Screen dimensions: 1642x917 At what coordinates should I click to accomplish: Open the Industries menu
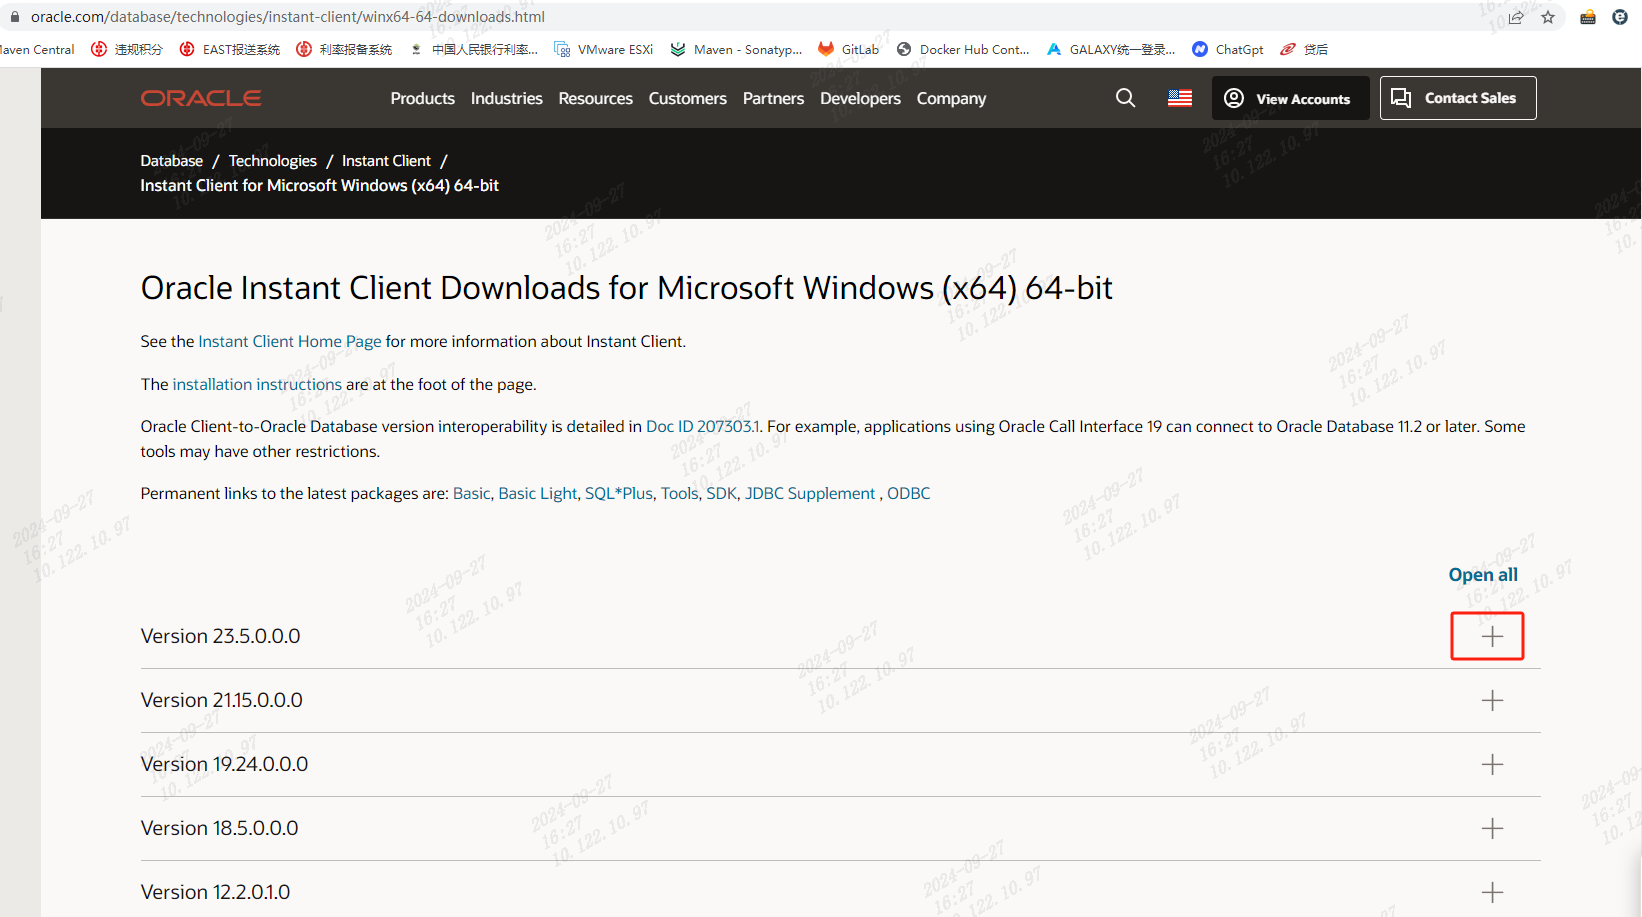[x=507, y=98]
